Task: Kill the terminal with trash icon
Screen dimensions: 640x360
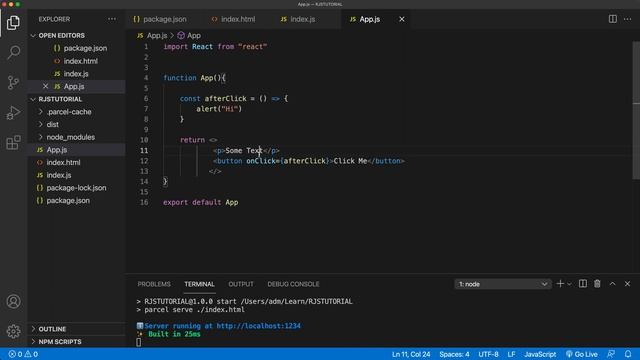Action: (597, 284)
